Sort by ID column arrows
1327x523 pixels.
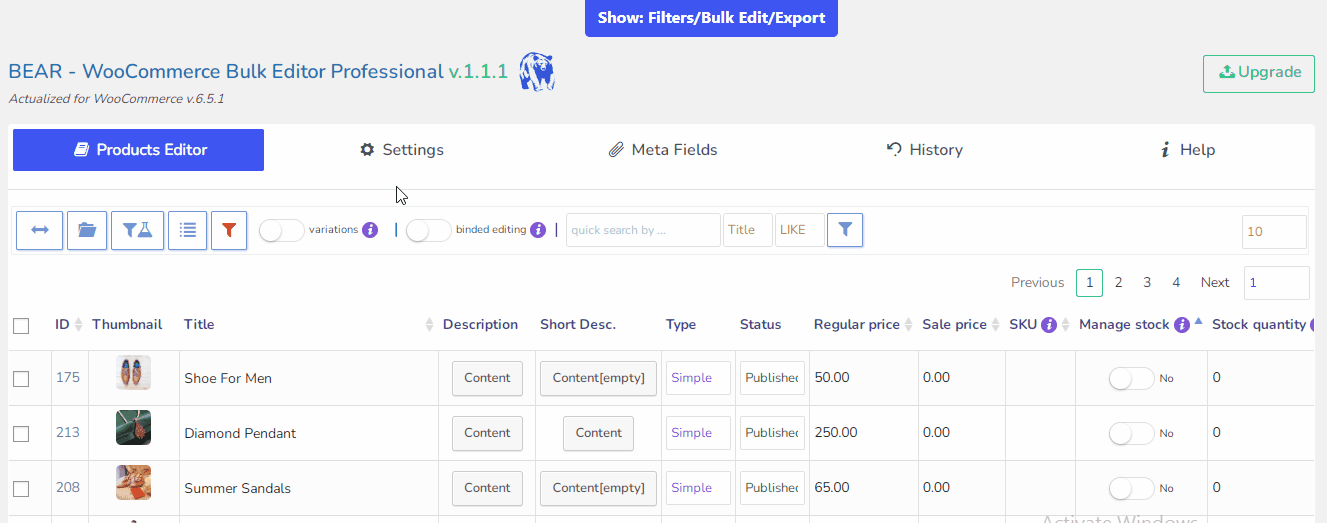(x=78, y=325)
